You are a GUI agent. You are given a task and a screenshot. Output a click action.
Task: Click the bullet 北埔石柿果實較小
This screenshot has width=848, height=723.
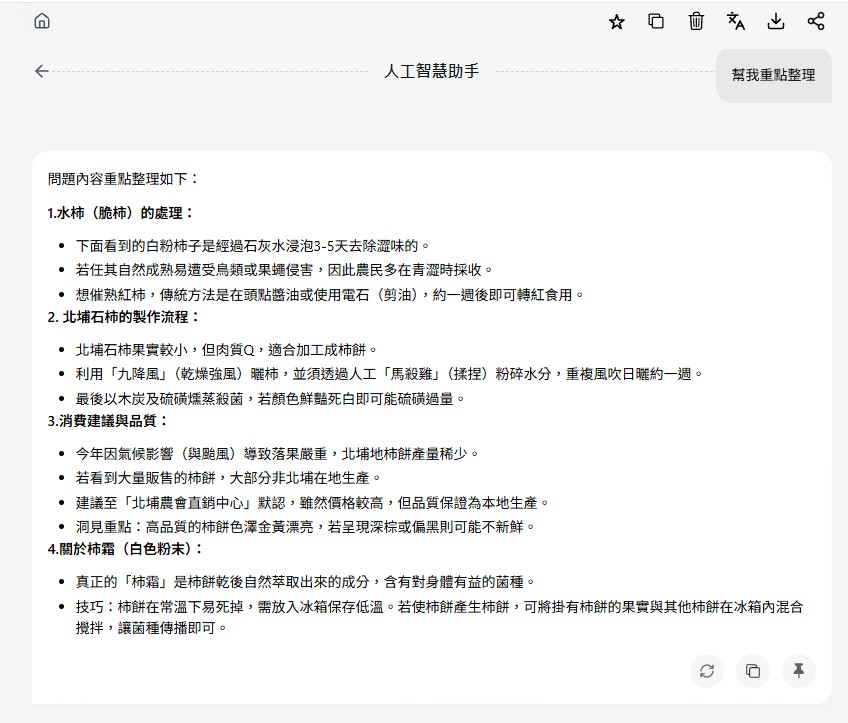(227, 350)
